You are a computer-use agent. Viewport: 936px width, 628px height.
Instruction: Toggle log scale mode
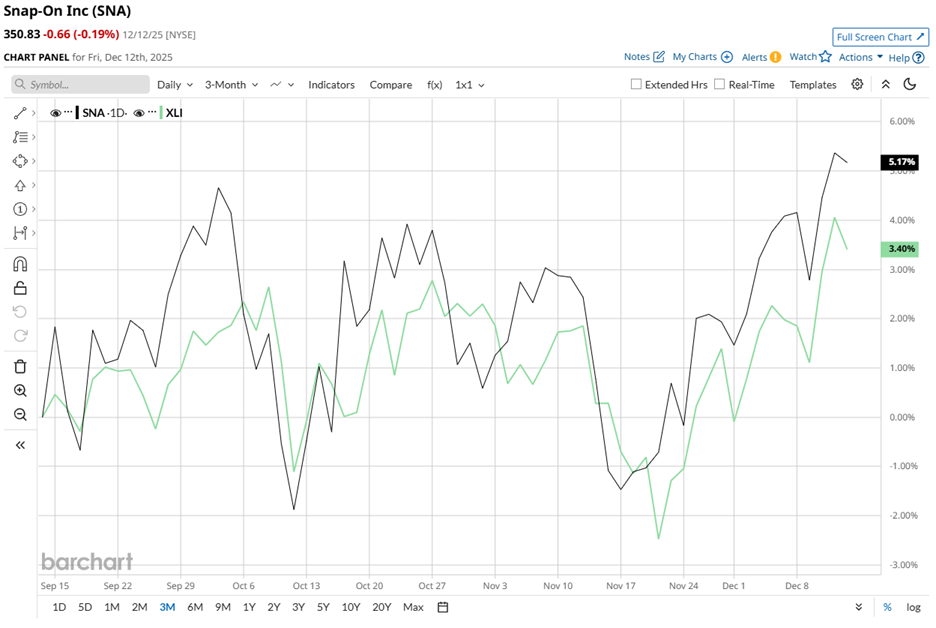[913, 607]
